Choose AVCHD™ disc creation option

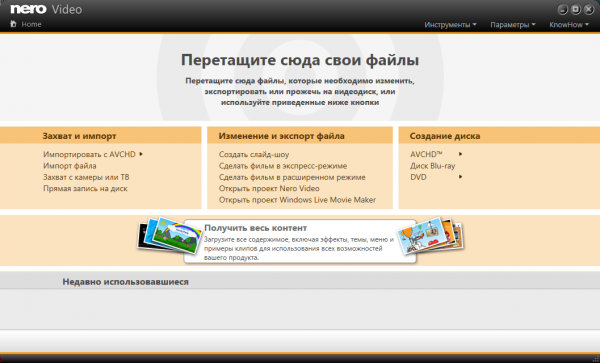(426, 154)
